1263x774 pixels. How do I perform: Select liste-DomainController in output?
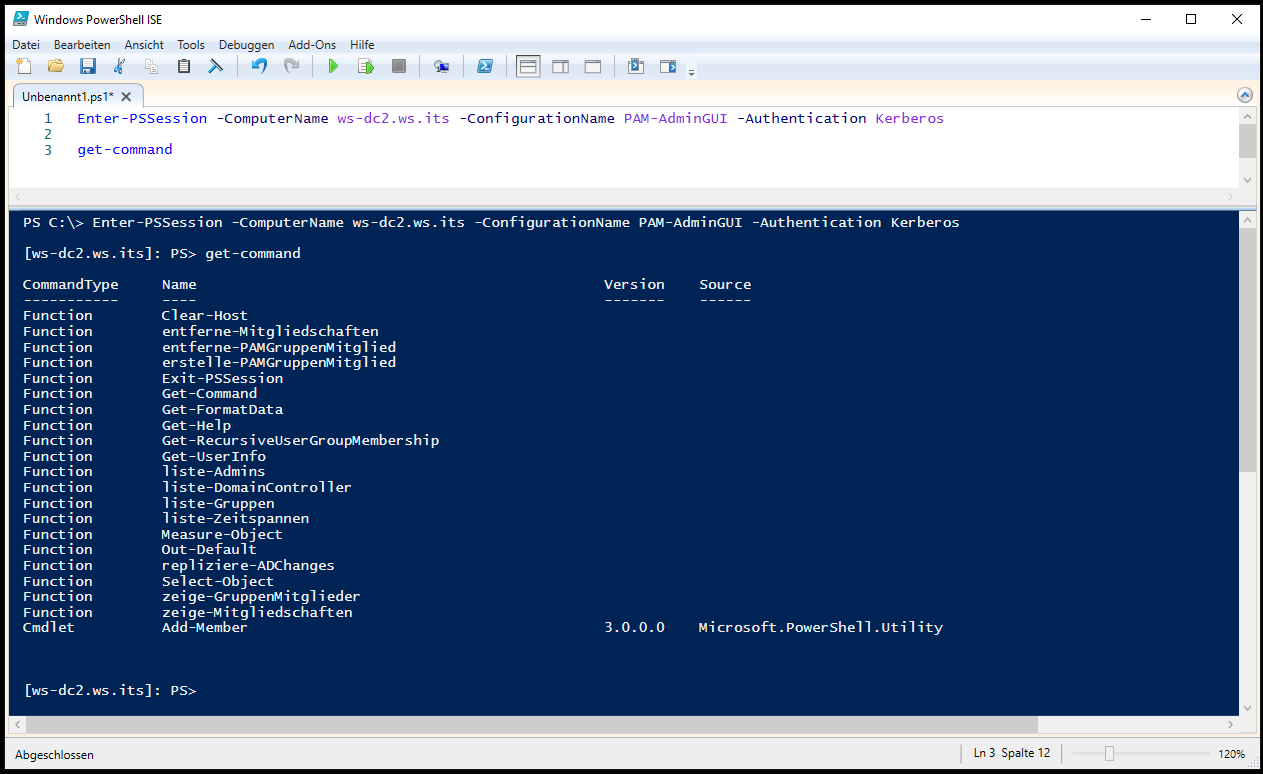coord(257,487)
